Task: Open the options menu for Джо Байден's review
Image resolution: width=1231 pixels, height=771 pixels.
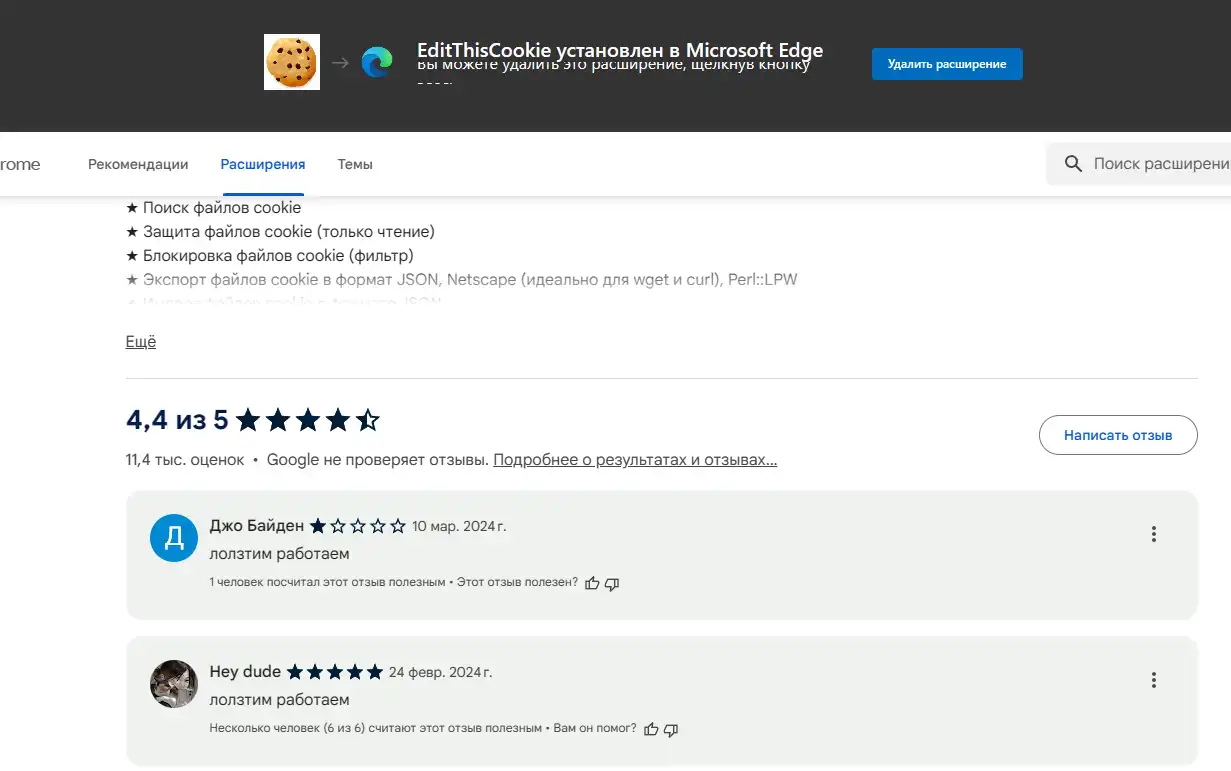Action: [x=1153, y=534]
